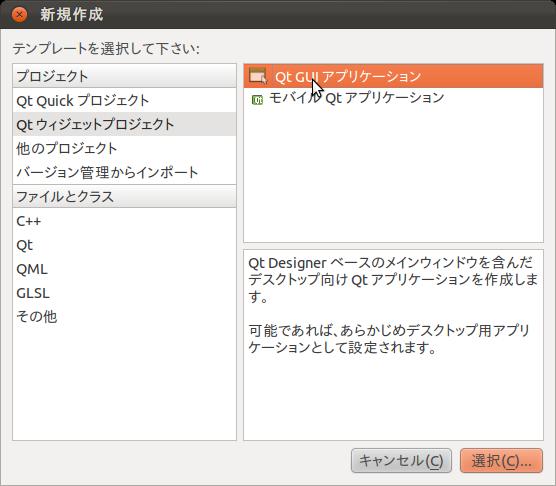Click the プロジェクト section header
The image size is (556, 486).
(x=124, y=76)
